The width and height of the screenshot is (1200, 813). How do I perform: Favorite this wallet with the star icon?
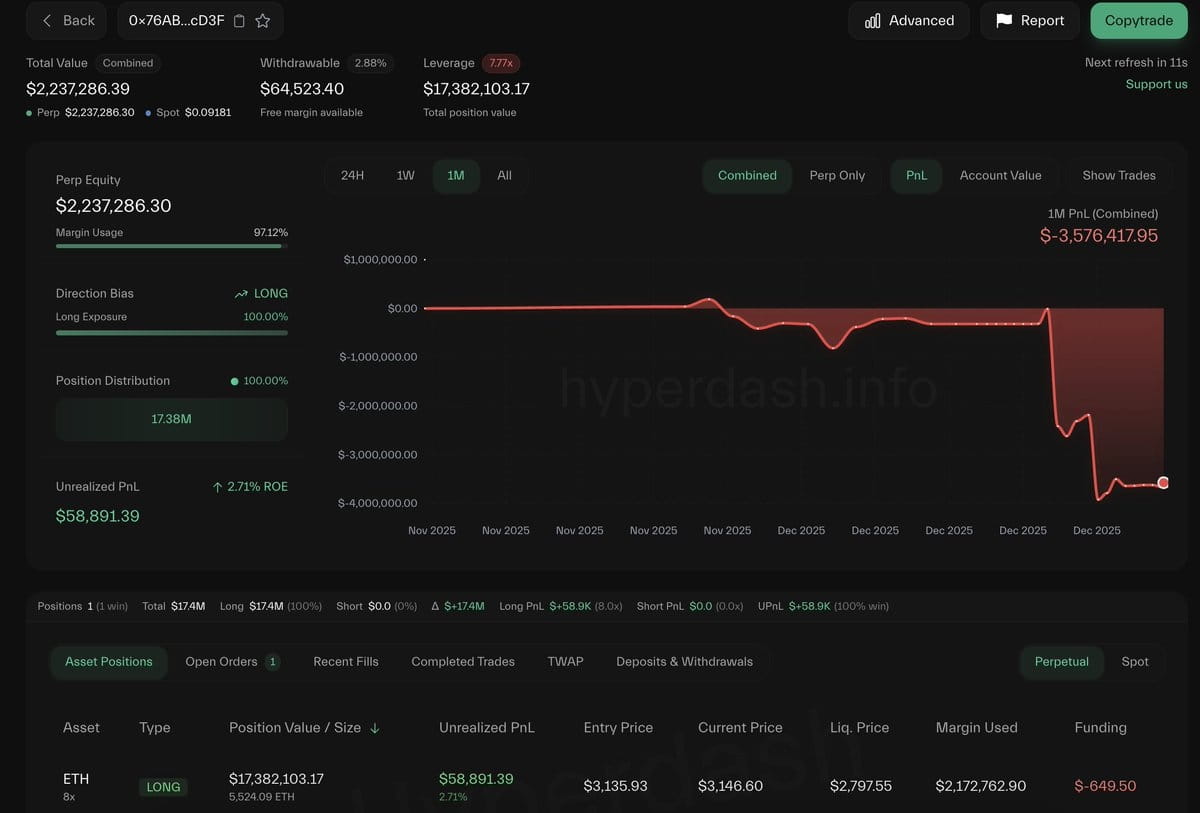263,21
